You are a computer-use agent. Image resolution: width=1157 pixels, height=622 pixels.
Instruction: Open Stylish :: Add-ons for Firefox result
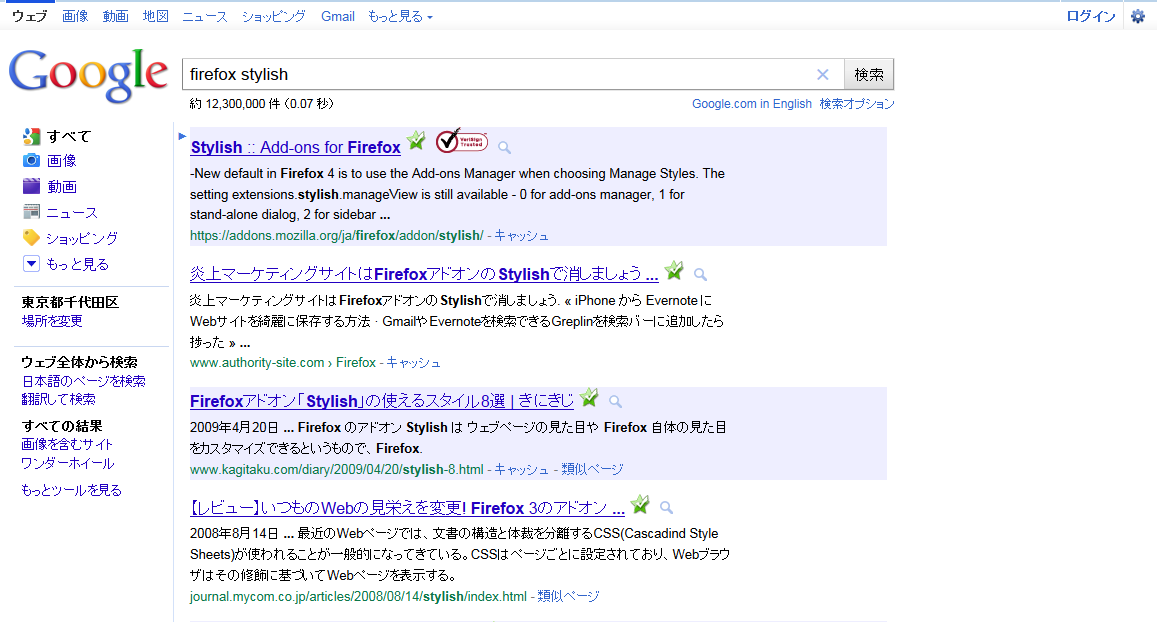click(296, 147)
